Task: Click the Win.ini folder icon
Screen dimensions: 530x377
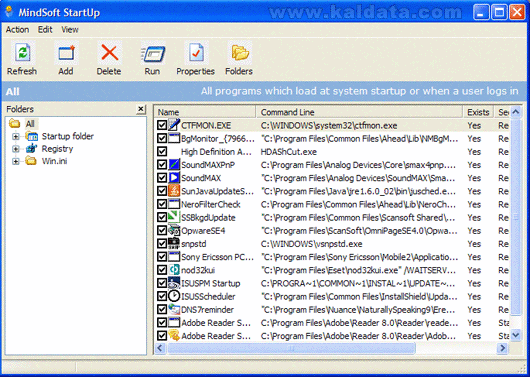Action: pos(31,161)
